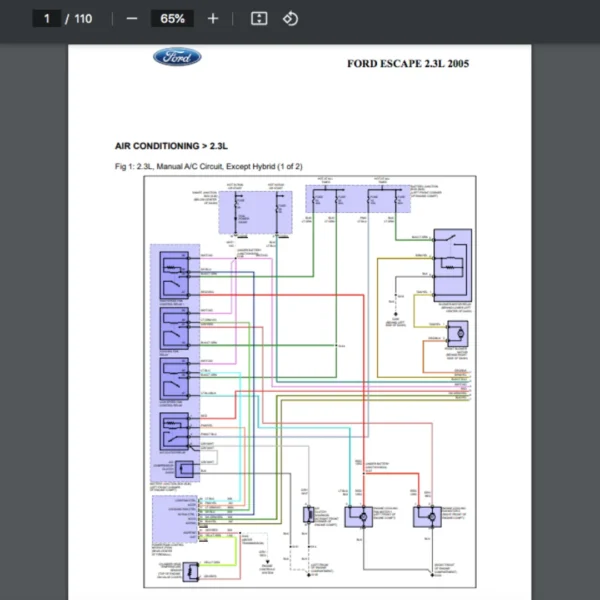Click the total page count 110
The height and width of the screenshot is (600, 600).
(82, 19)
